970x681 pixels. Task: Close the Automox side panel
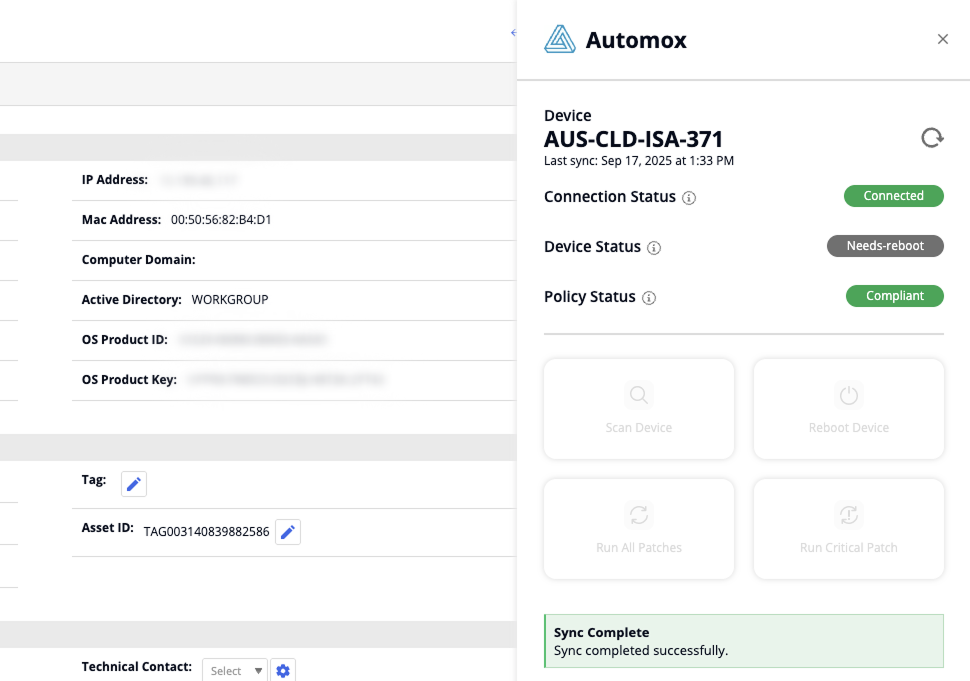tap(943, 39)
